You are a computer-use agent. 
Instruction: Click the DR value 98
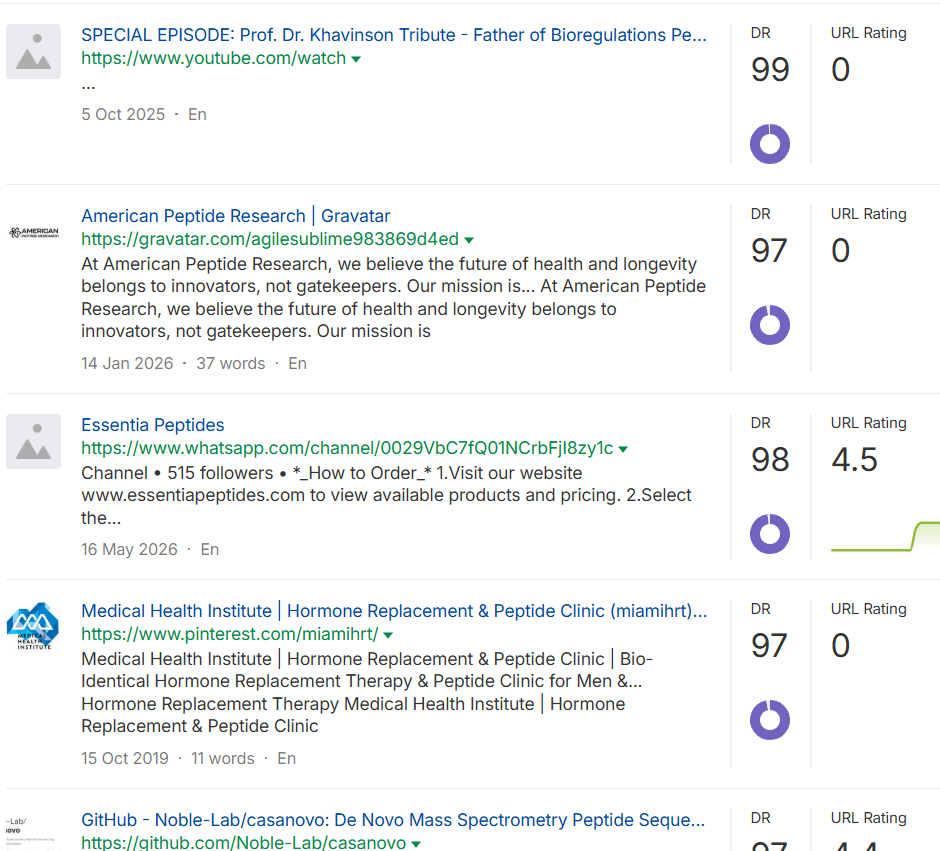pos(770,460)
